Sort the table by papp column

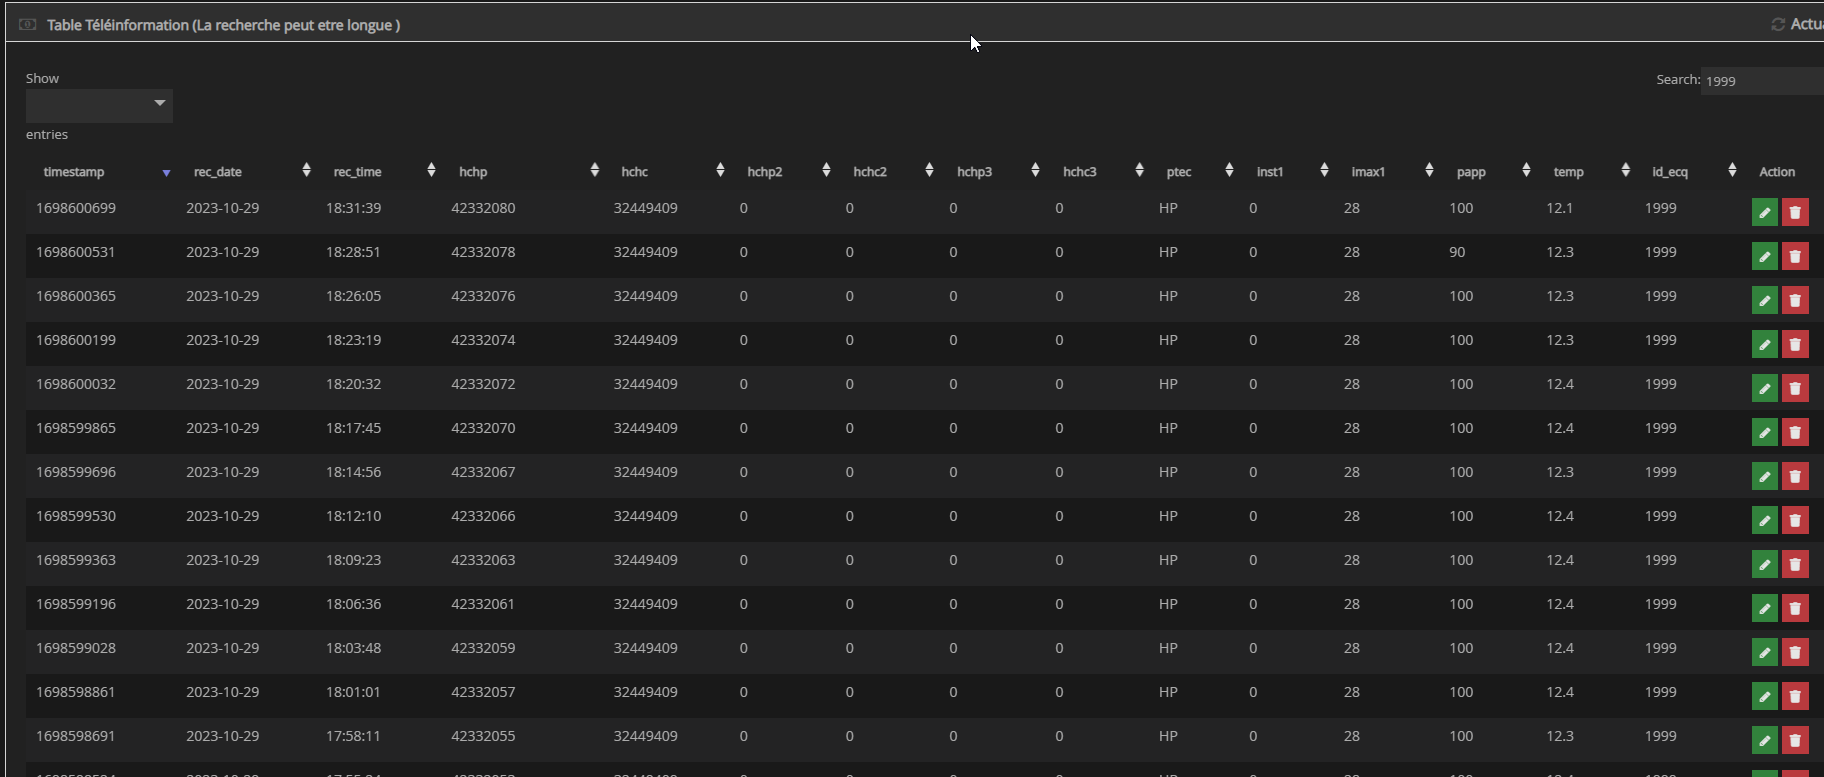(1489, 172)
